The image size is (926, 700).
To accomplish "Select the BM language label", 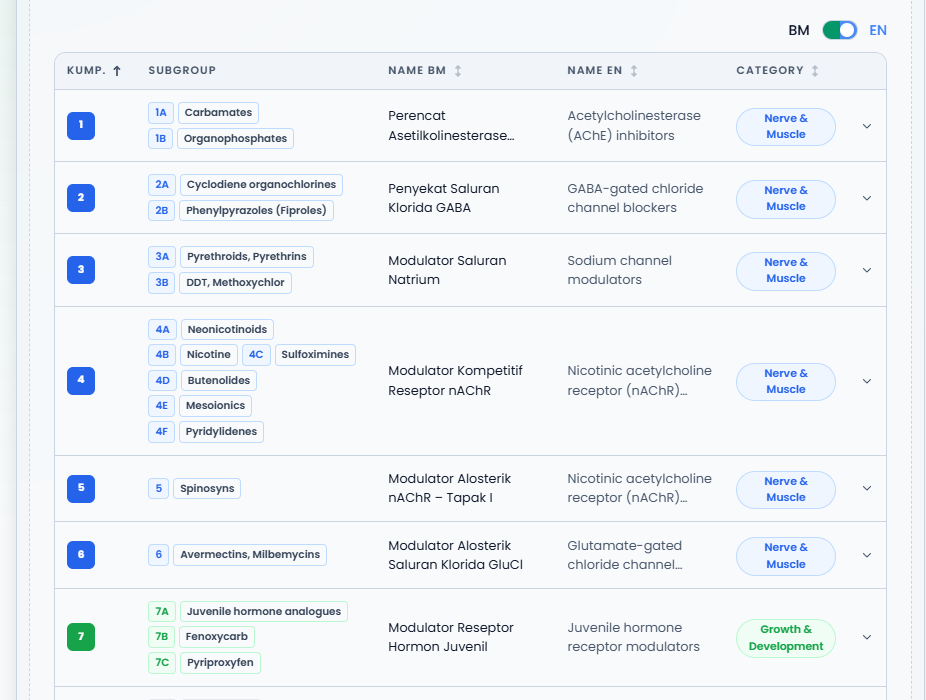I will tap(798, 30).
